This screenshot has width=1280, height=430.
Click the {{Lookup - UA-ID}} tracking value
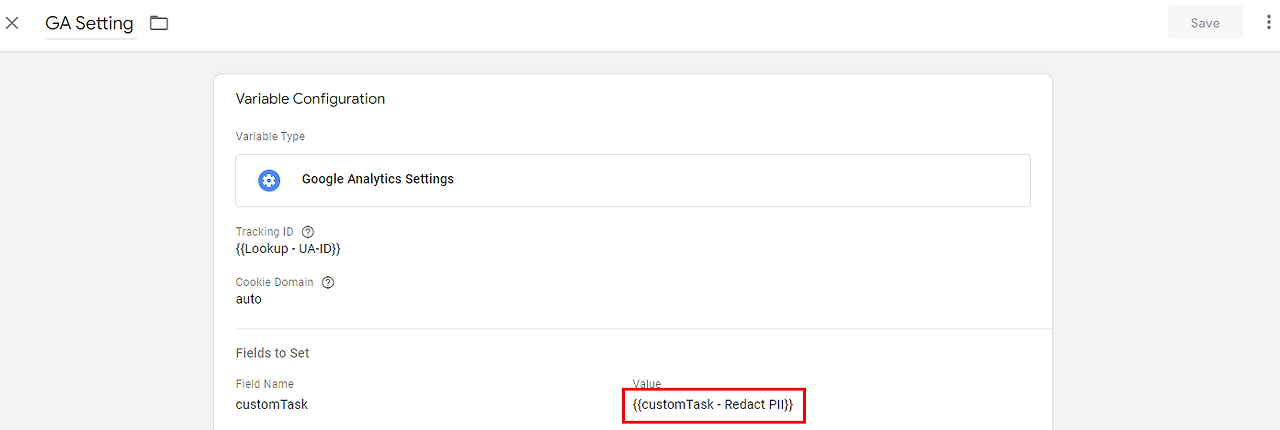coord(295,248)
